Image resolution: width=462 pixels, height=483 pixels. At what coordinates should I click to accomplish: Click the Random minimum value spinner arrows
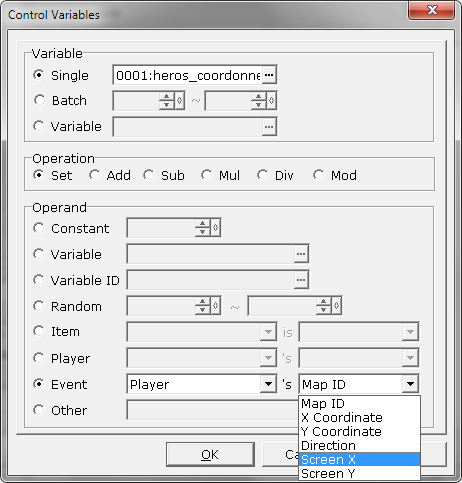(x=202, y=306)
